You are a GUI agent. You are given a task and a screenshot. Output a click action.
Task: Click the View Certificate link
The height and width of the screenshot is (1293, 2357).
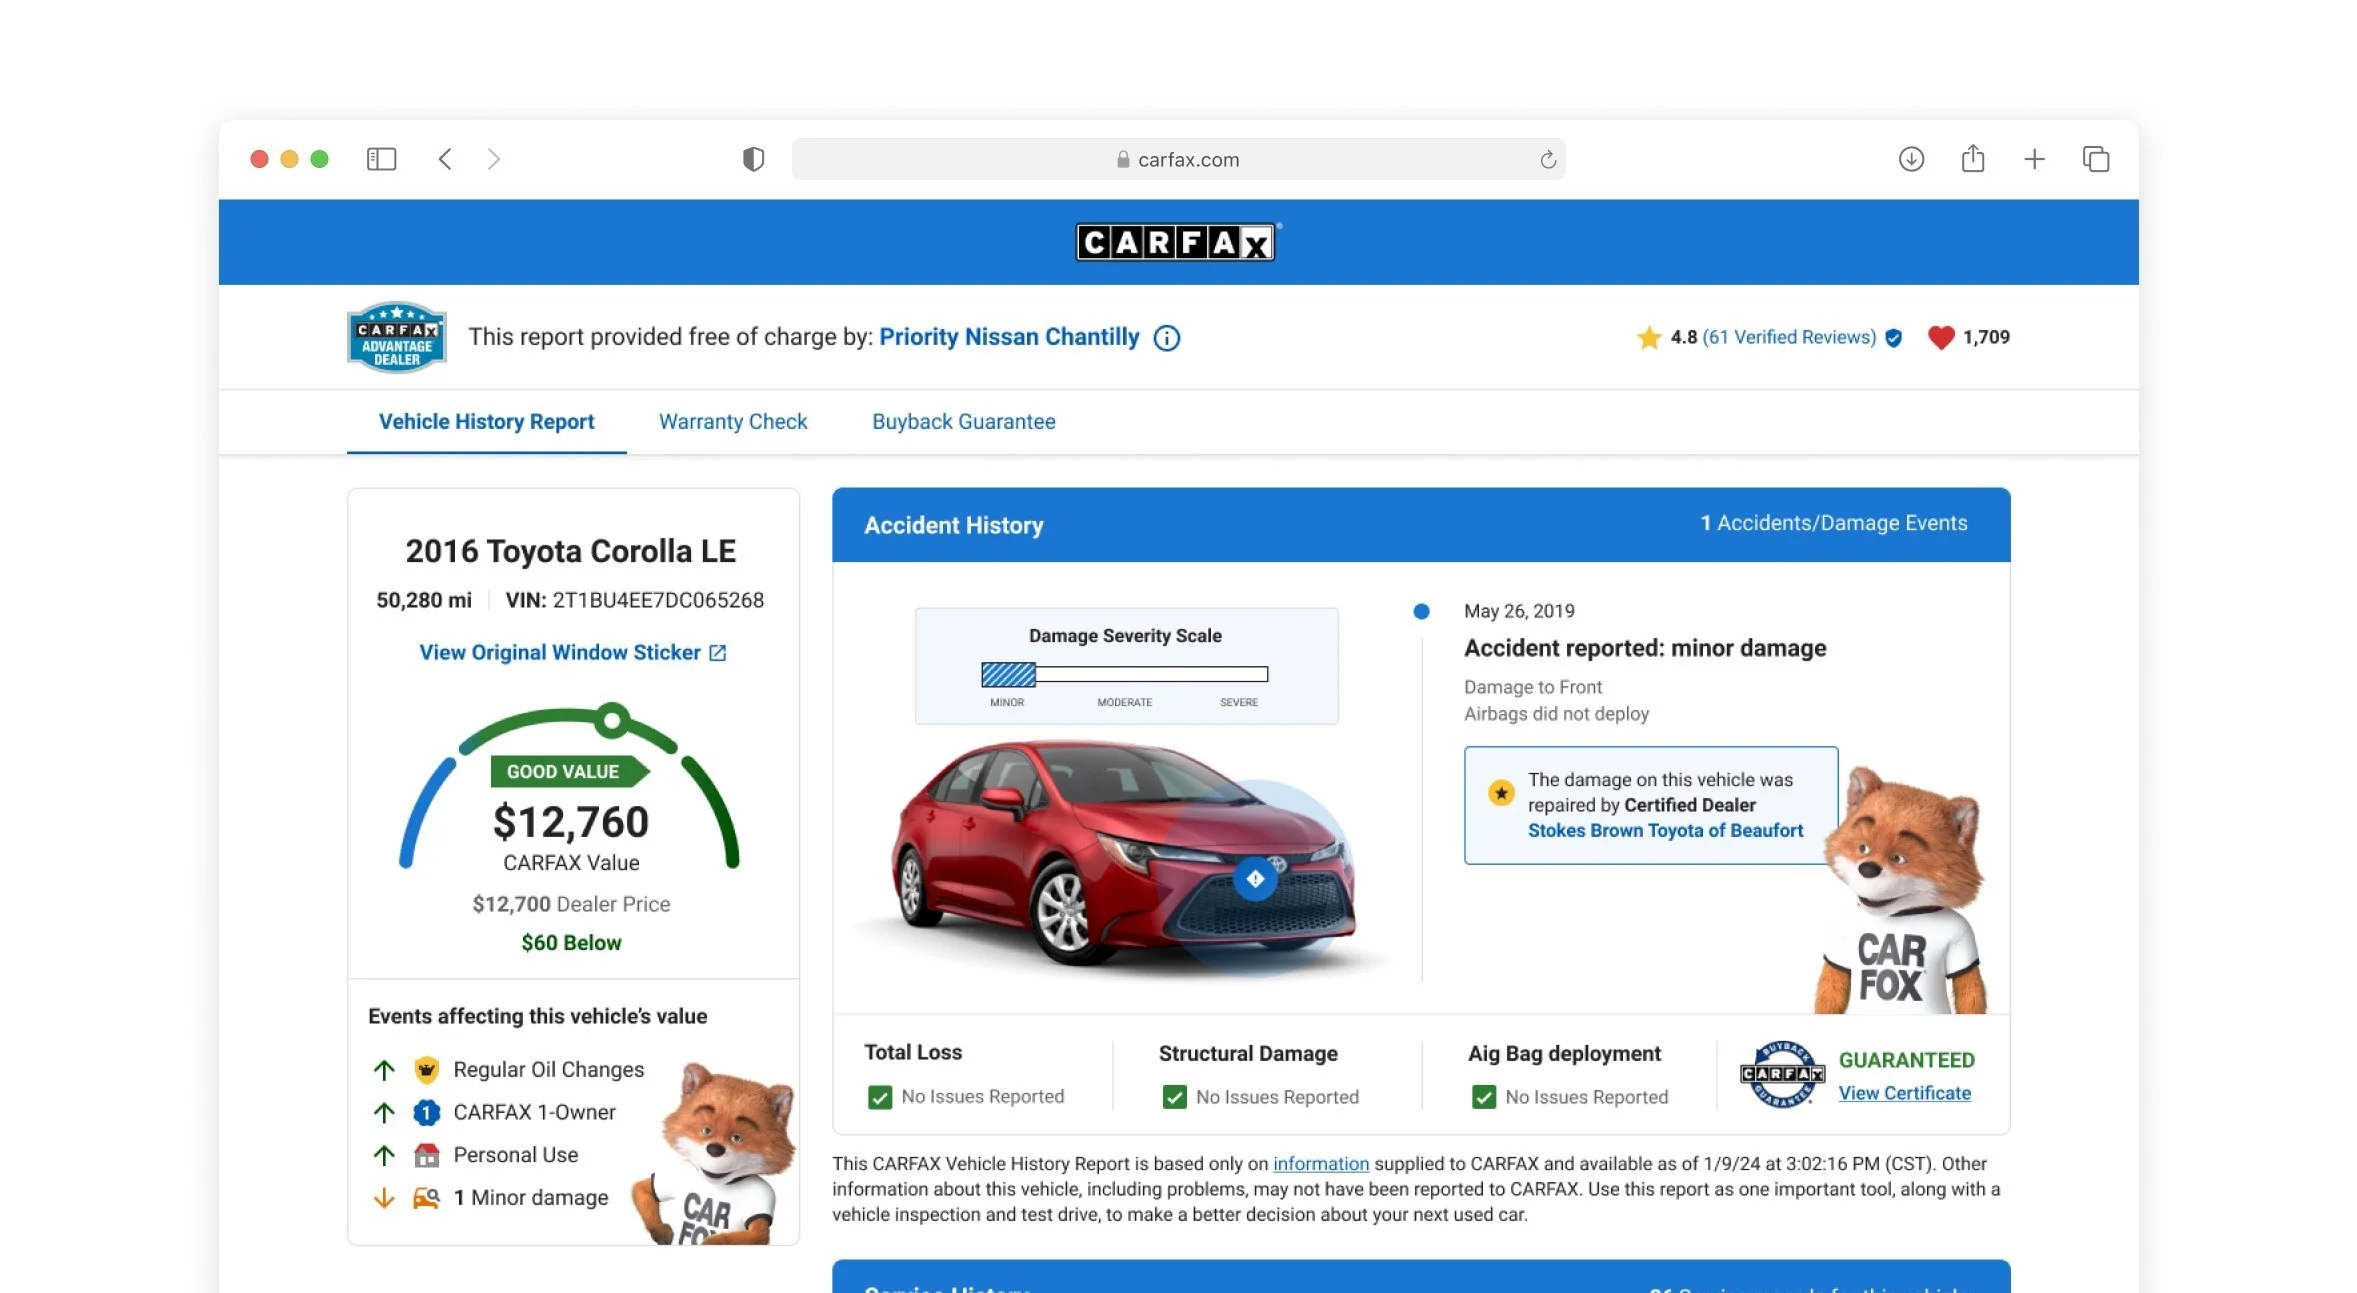tap(1904, 1093)
